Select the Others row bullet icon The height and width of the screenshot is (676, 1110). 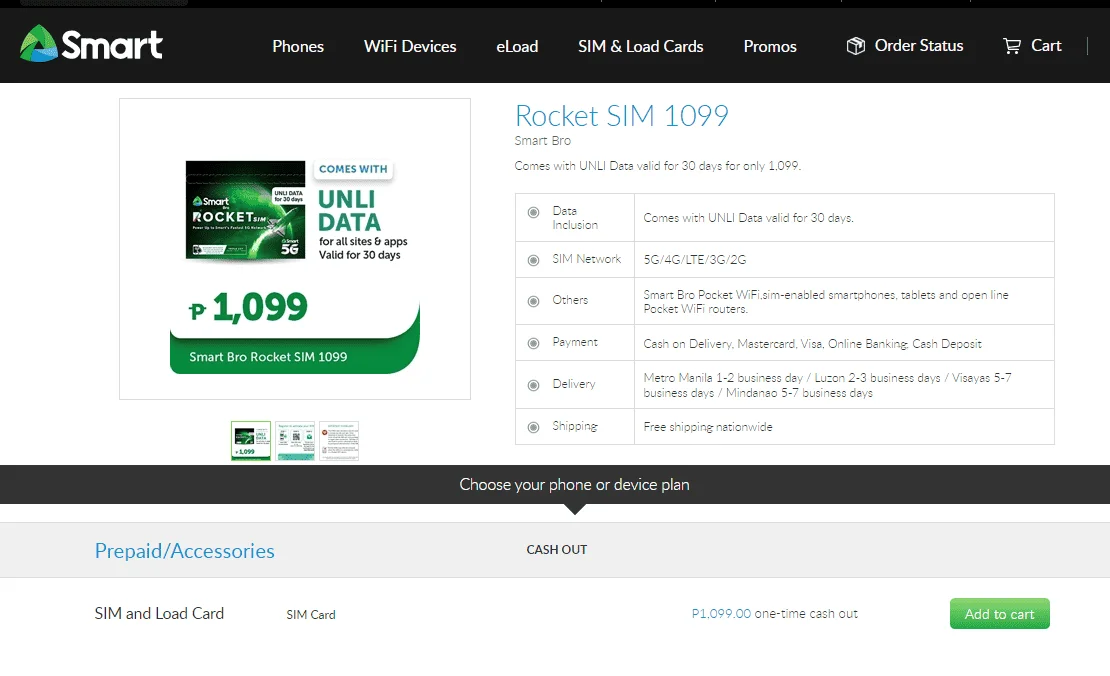click(x=534, y=302)
